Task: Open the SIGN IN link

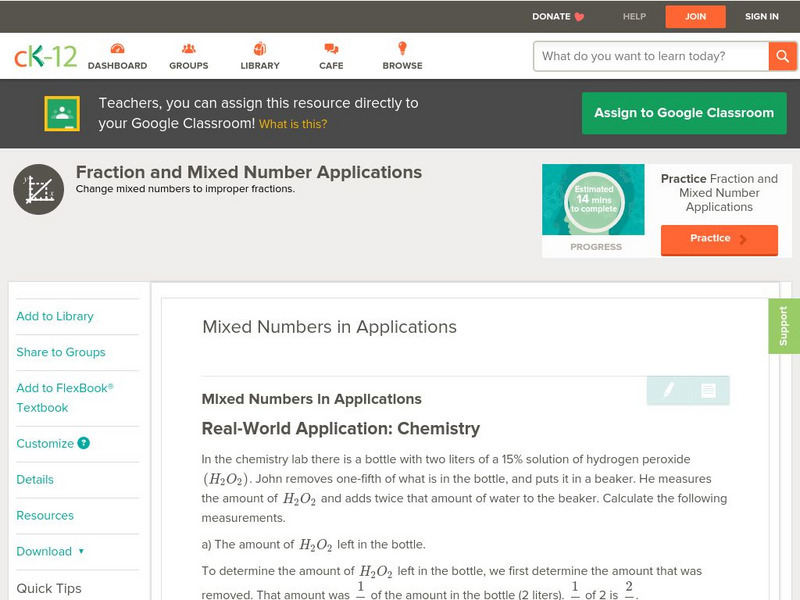Action: point(761,16)
